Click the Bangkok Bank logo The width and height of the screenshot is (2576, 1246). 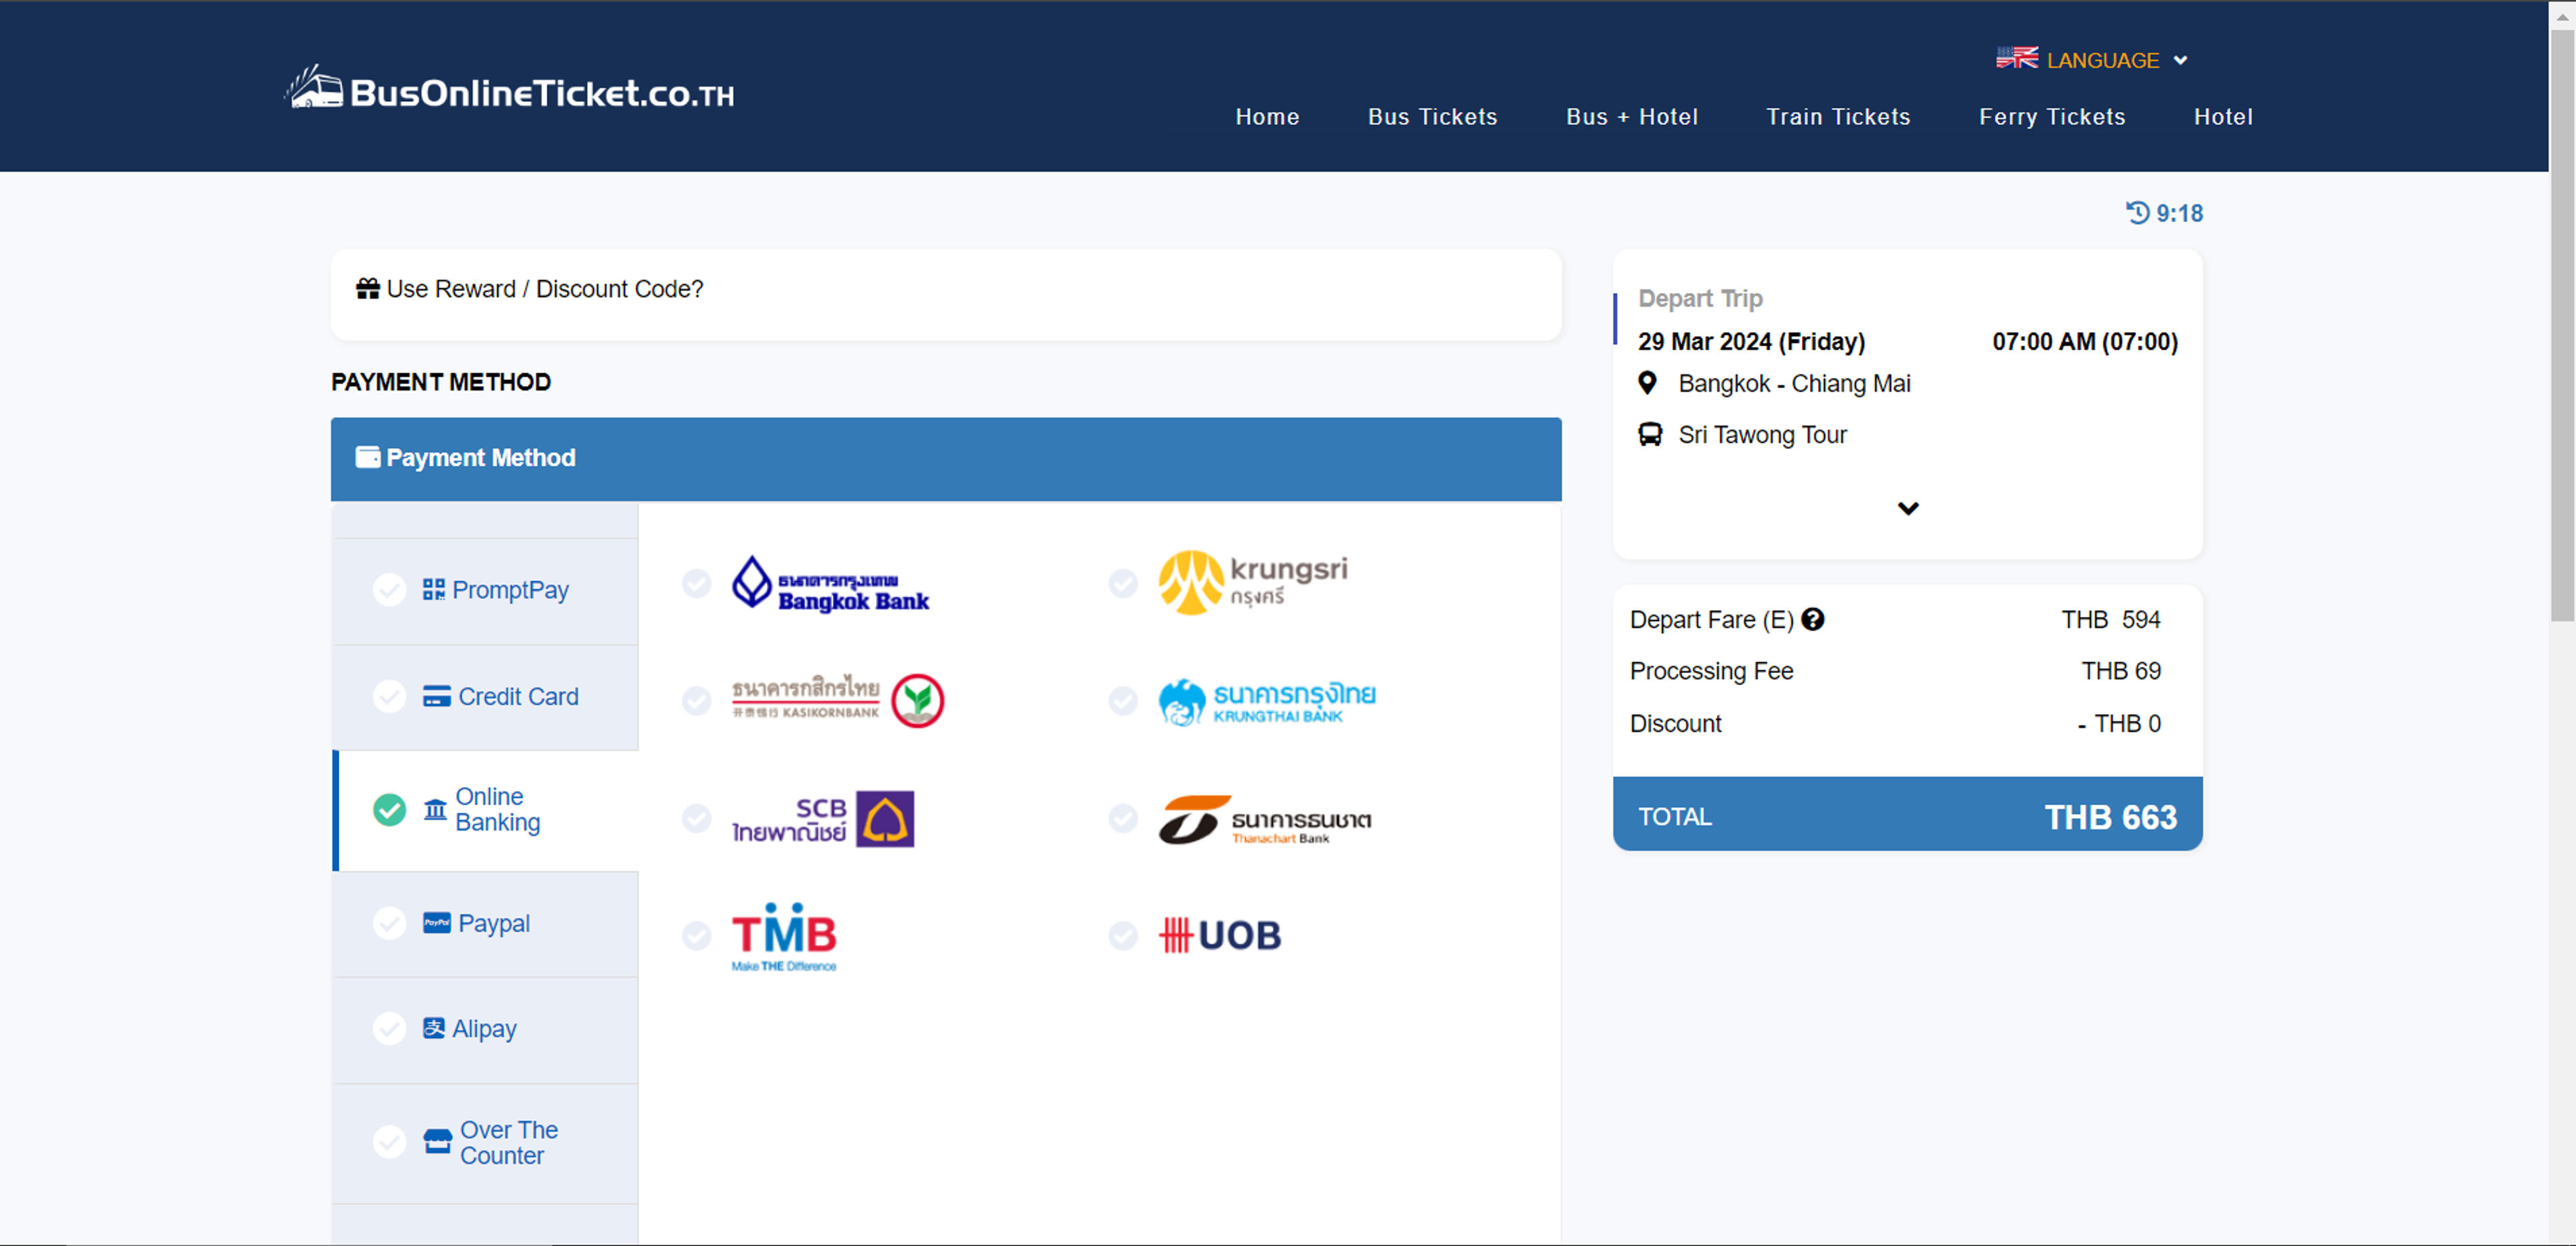[831, 584]
